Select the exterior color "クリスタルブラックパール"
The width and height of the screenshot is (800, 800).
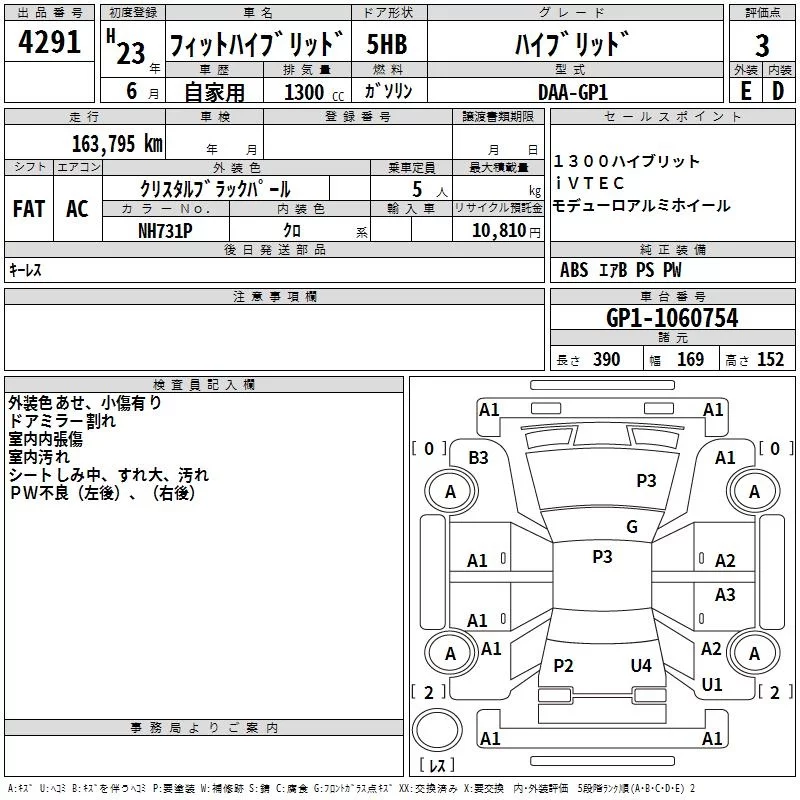(x=215, y=189)
